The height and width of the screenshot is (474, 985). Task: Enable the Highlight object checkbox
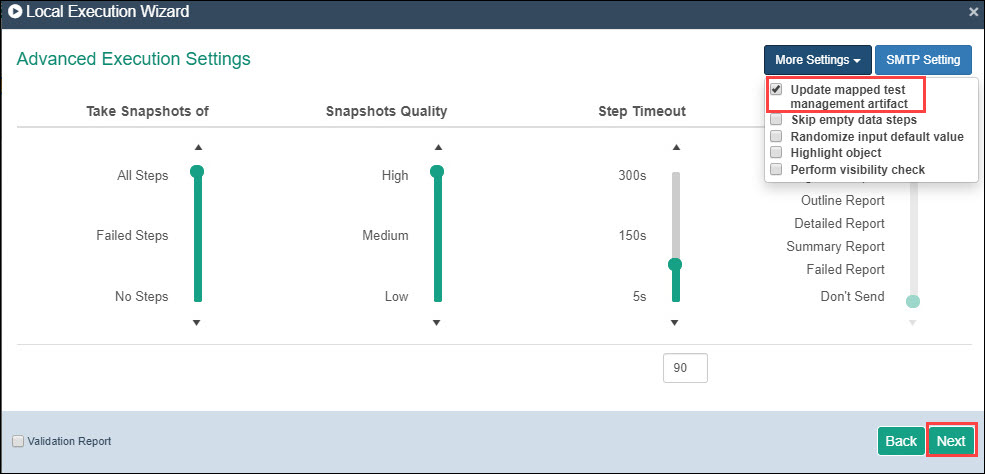pos(777,152)
